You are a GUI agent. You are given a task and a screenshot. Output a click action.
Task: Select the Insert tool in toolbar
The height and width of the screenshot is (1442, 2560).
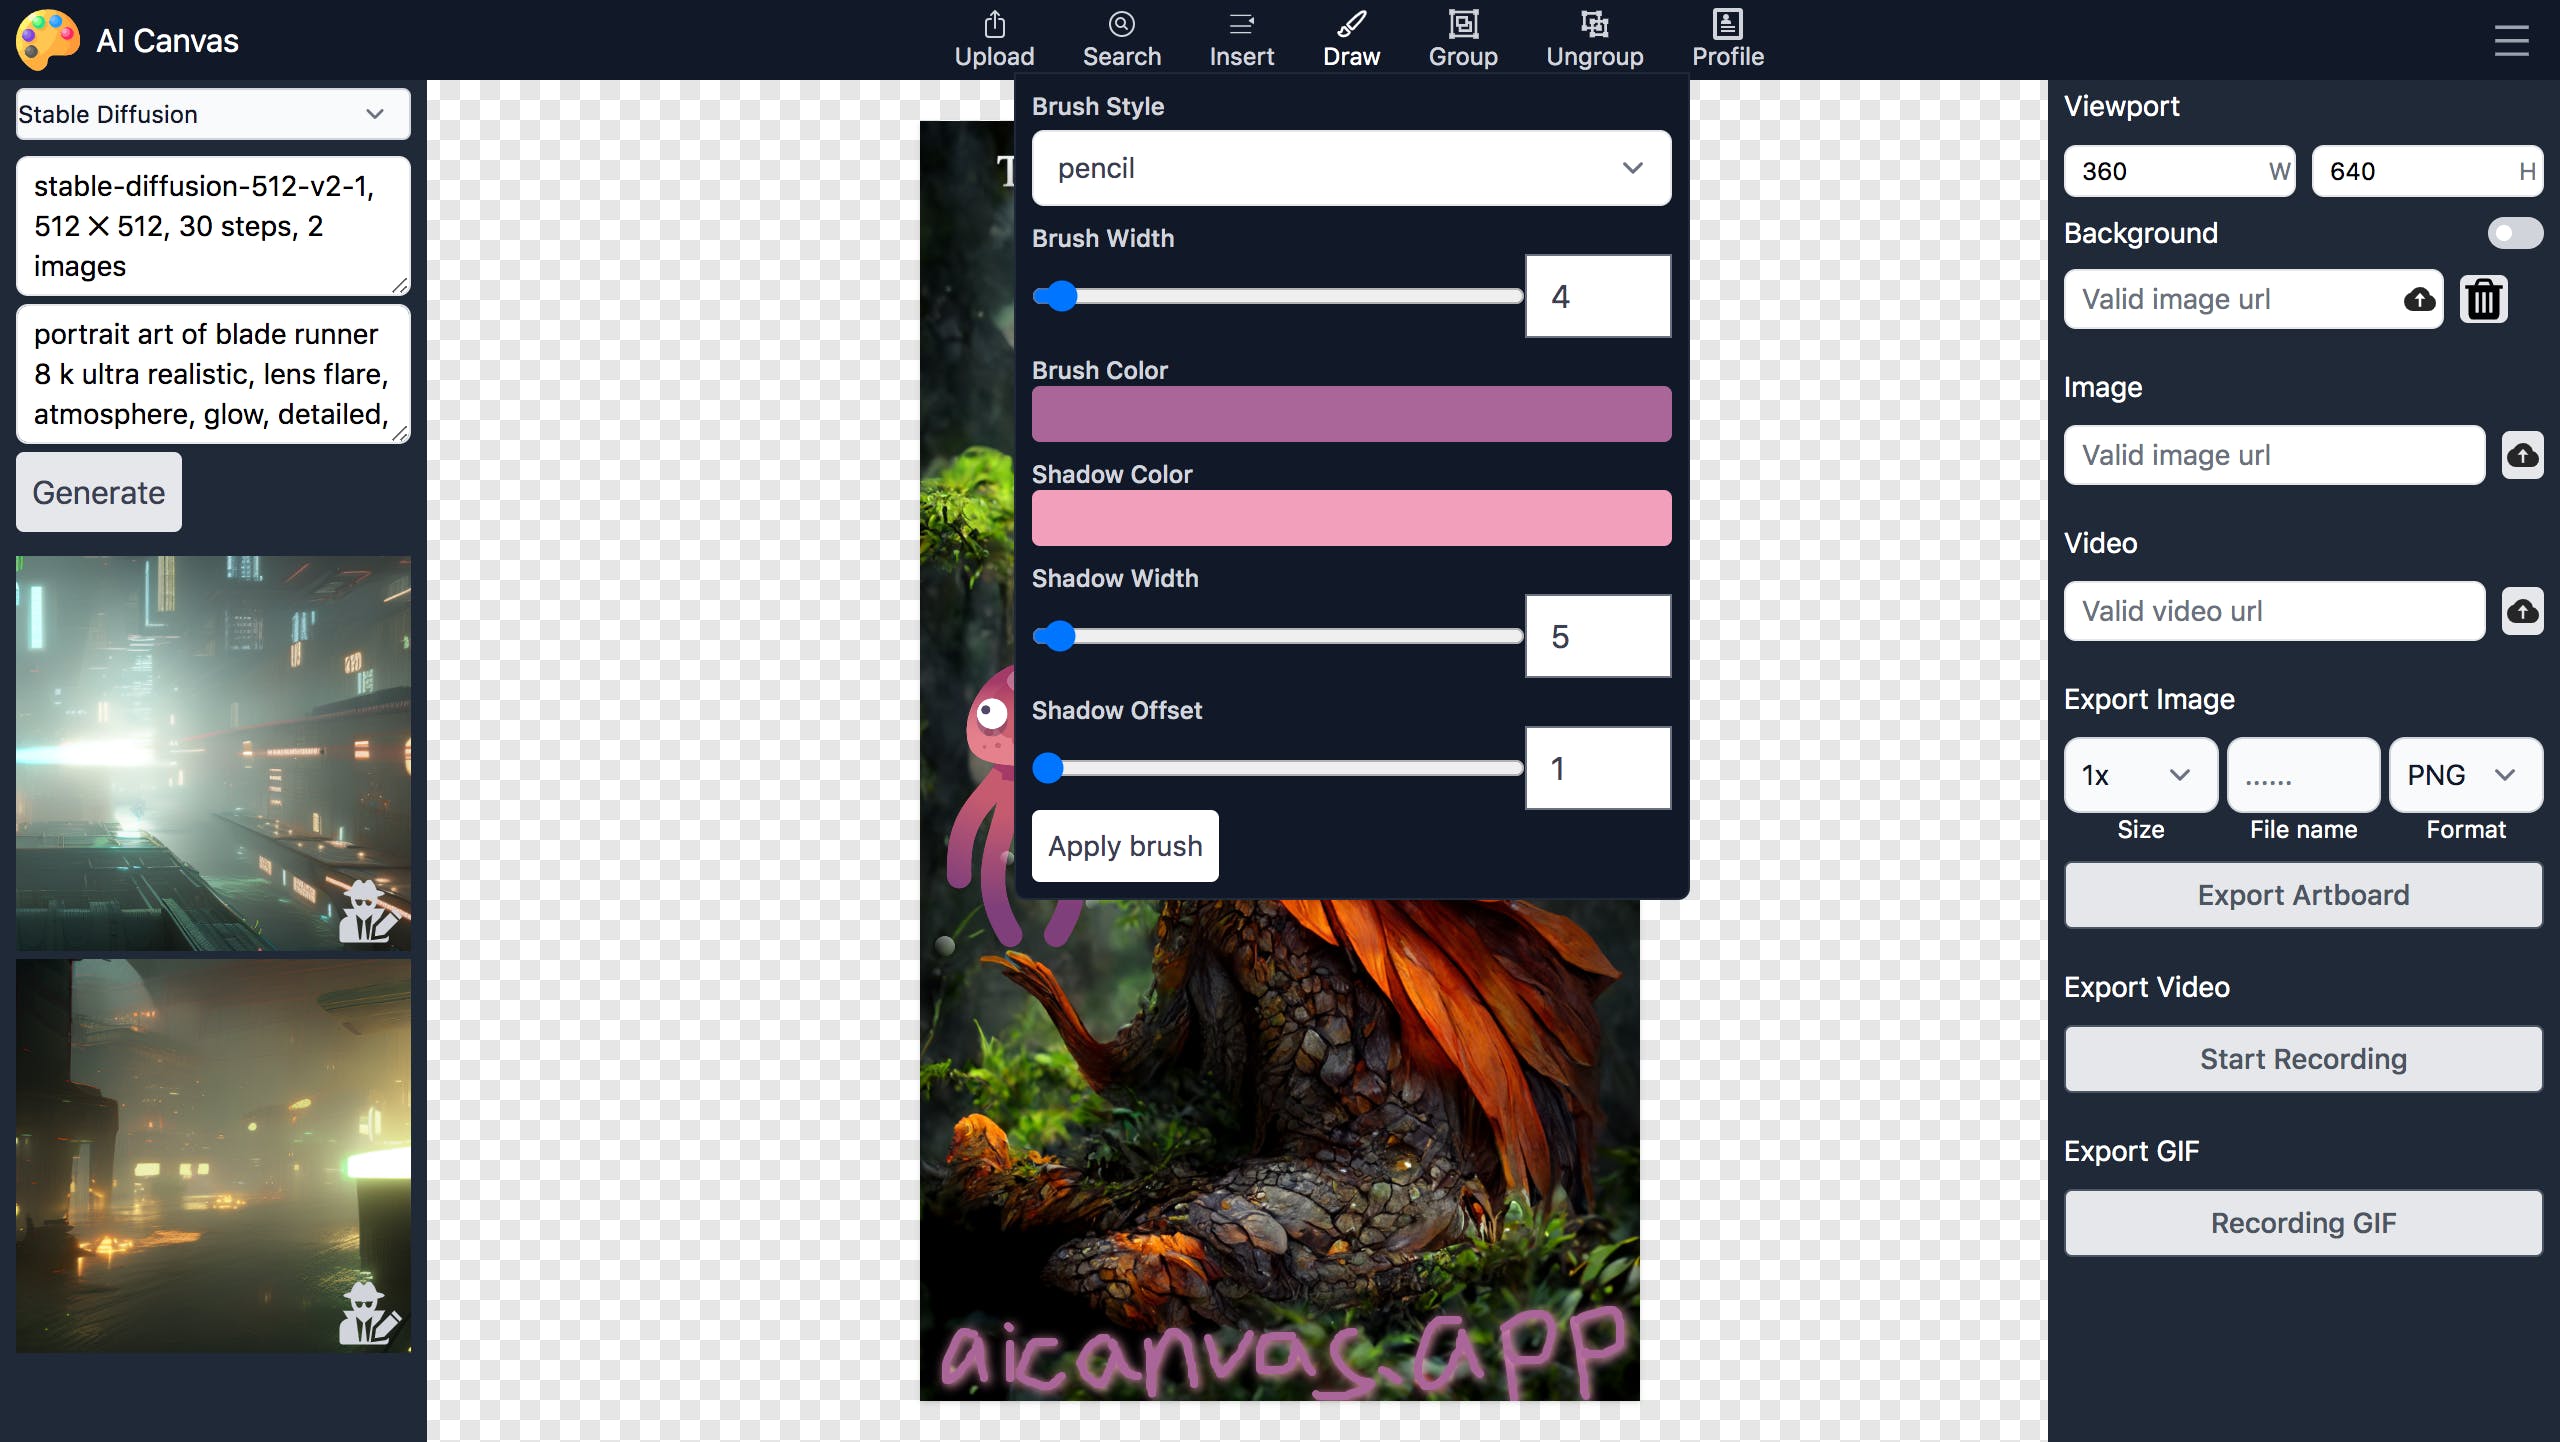(x=1241, y=37)
